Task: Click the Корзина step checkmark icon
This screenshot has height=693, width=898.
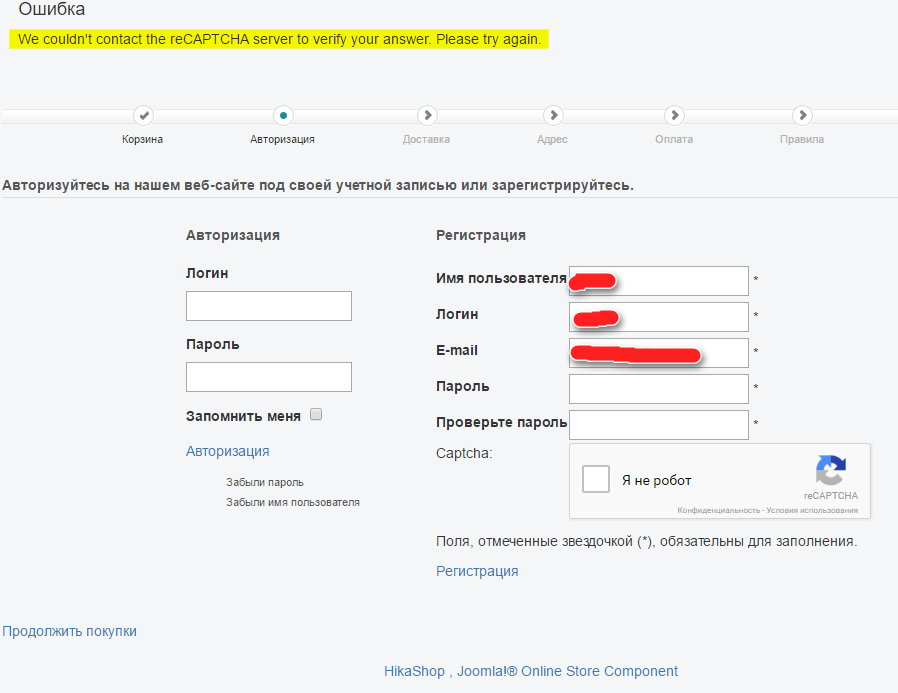Action: (143, 116)
